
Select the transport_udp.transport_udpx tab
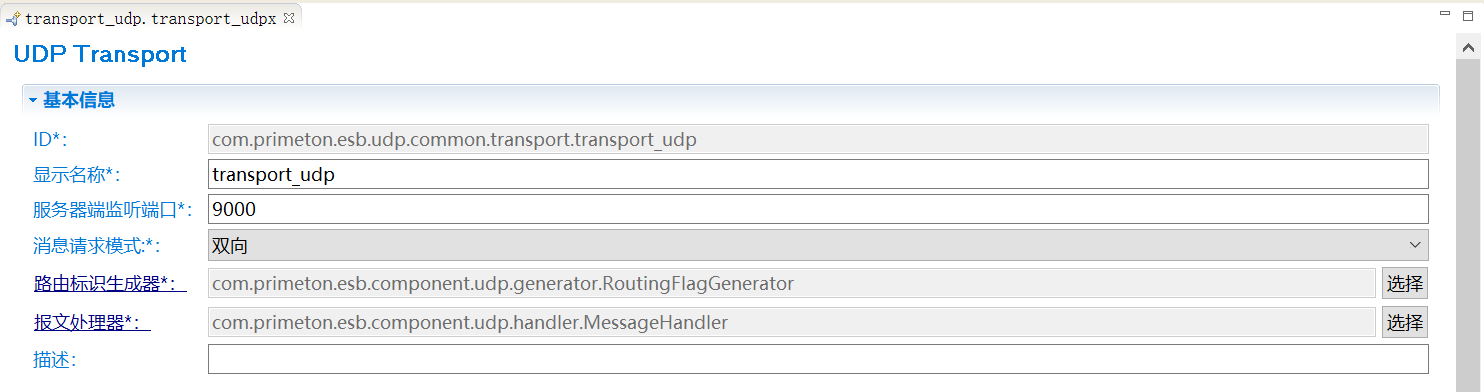tap(150, 18)
